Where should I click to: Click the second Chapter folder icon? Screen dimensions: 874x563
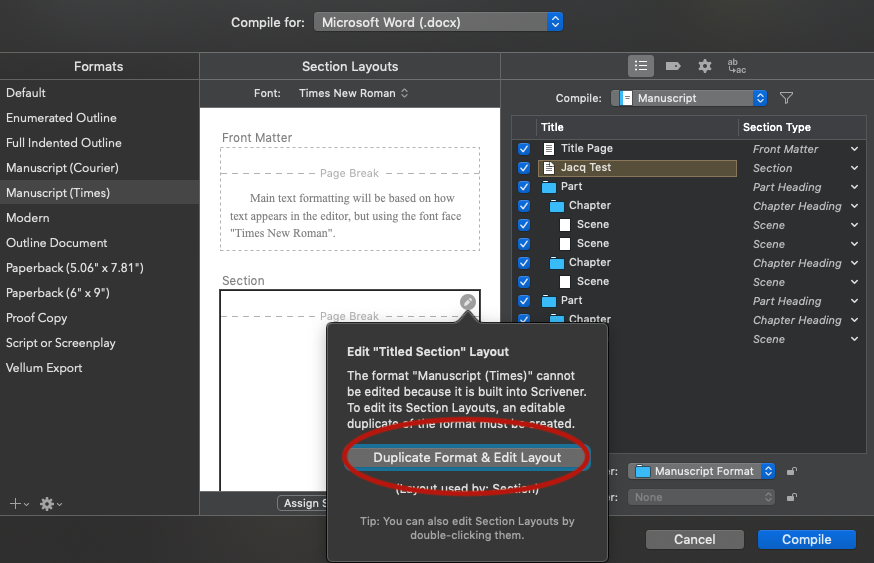557,263
